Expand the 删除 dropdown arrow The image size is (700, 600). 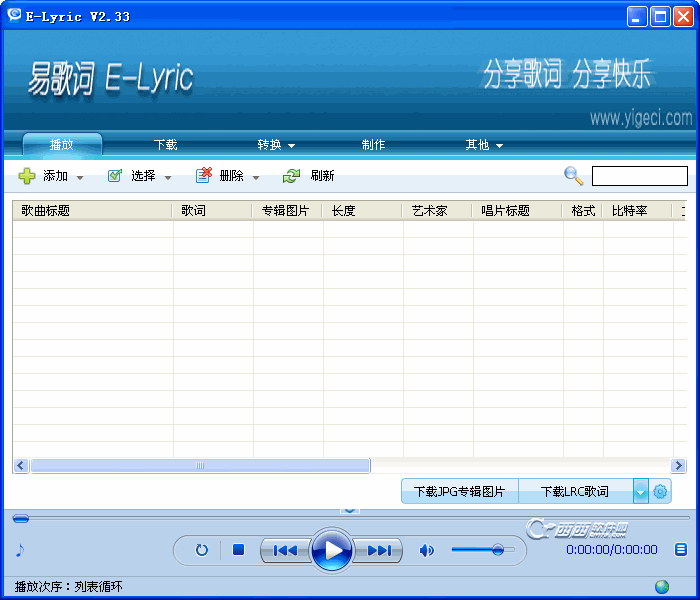point(256,178)
